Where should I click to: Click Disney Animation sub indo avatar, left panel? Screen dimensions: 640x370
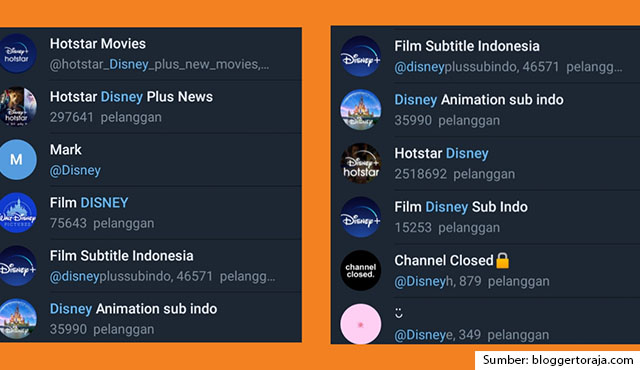click(16, 319)
